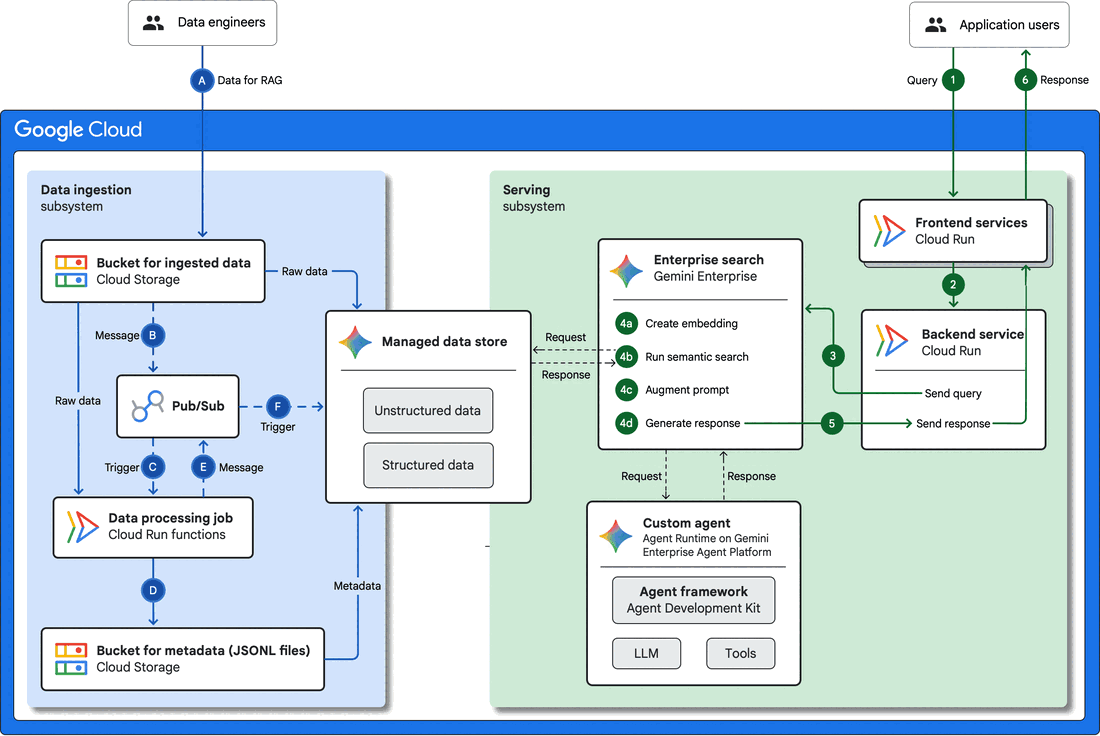Click the Google Cloud logo
1100x736 pixels.
pyautogui.click(x=78, y=129)
